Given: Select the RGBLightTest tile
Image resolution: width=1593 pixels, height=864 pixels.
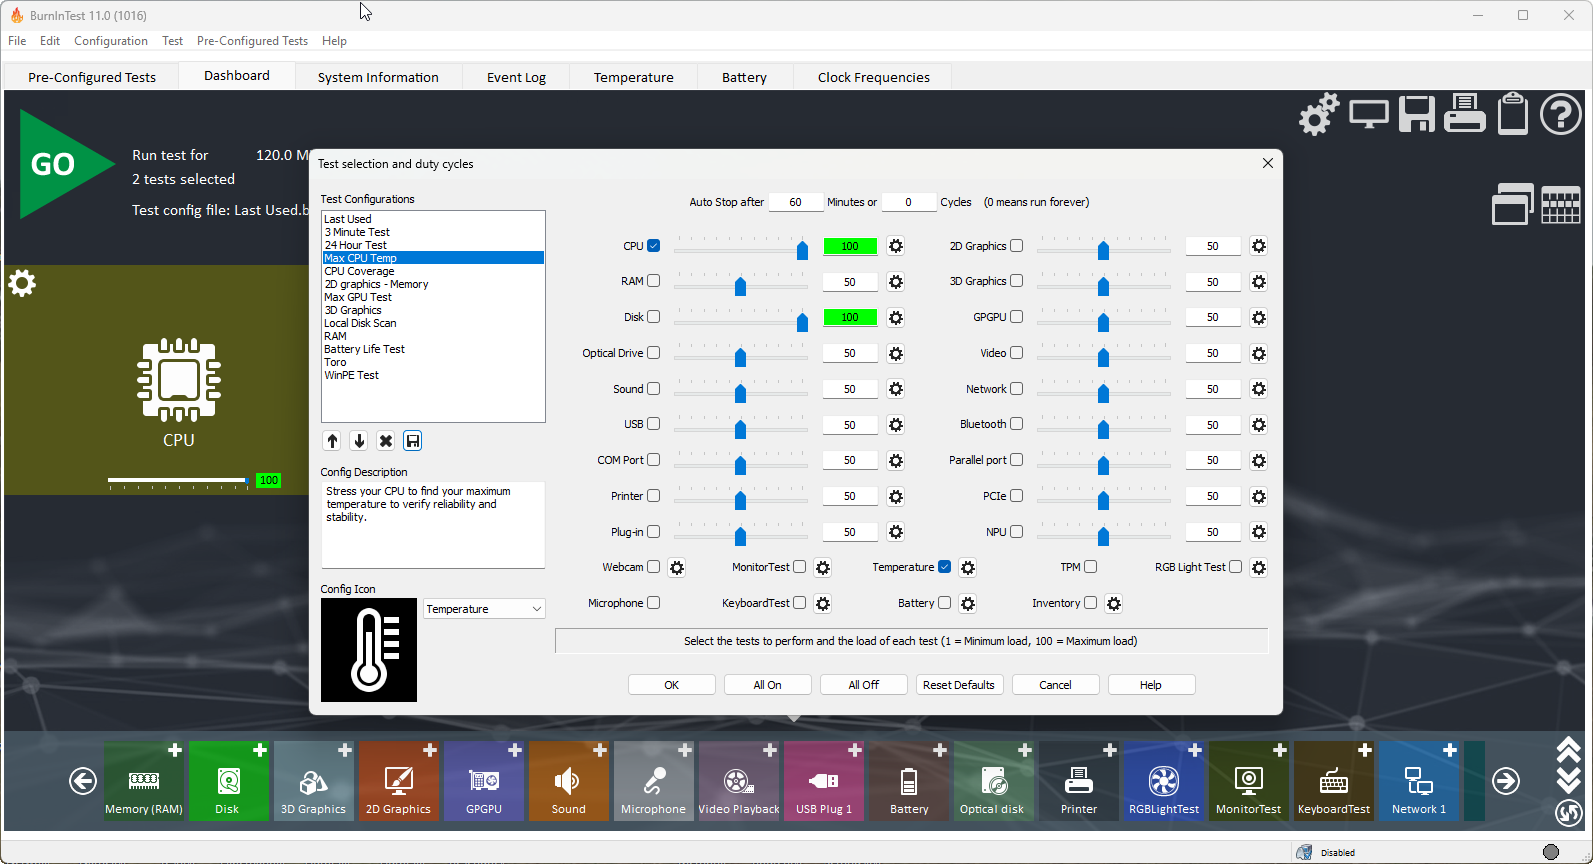Looking at the screenshot, I should (x=1164, y=781).
